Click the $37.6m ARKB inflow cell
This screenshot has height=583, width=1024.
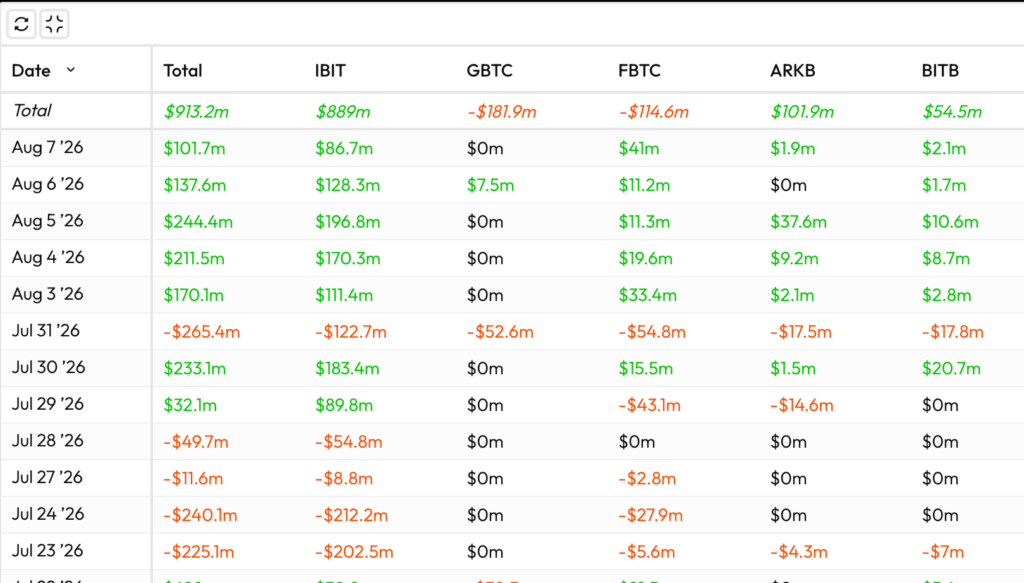[x=798, y=222]
